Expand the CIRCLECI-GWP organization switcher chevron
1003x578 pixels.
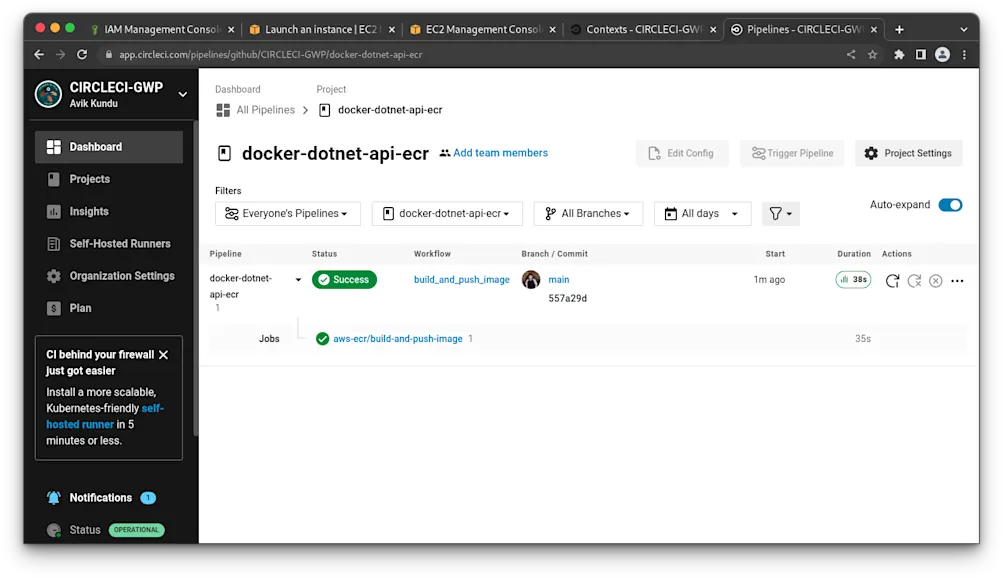coord(182,95)
